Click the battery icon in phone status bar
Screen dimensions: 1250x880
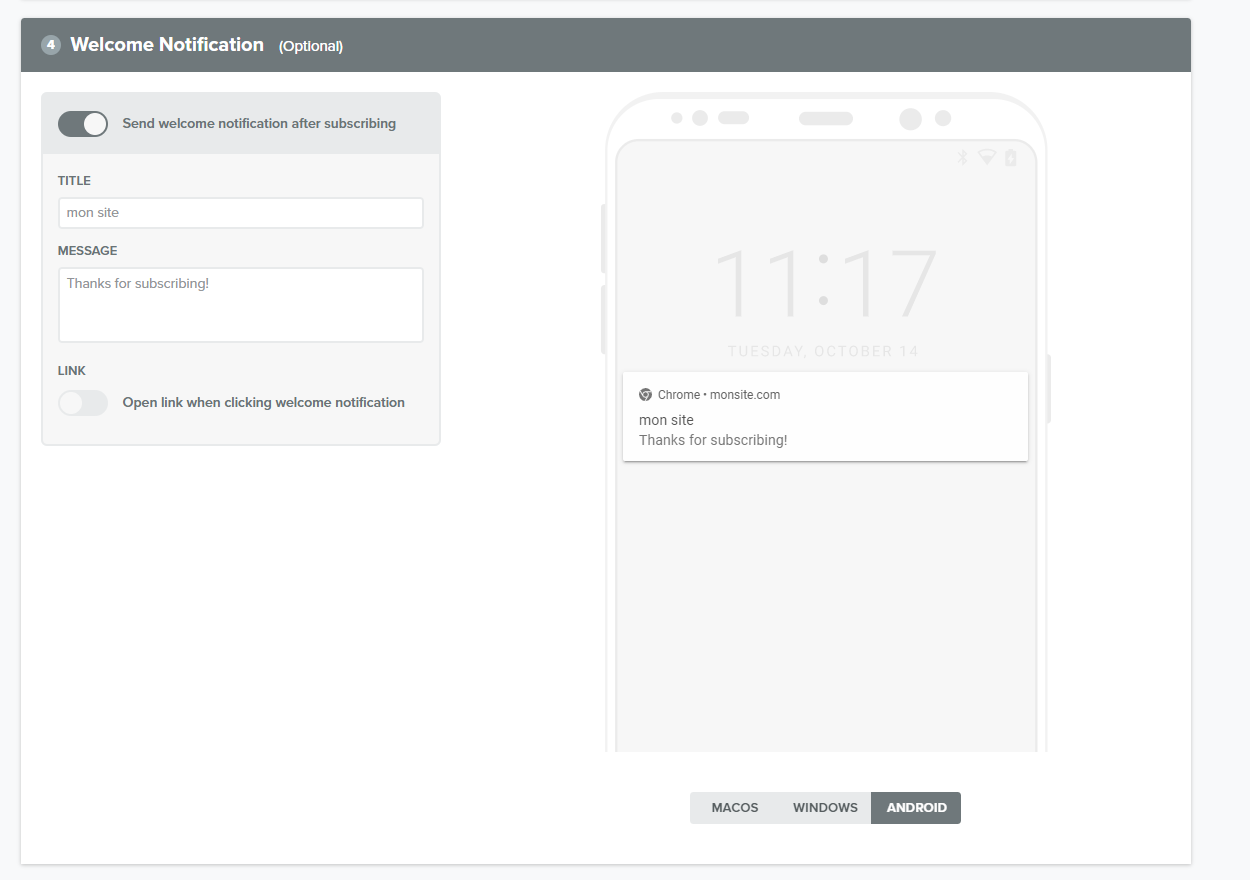coord(1011,157)
